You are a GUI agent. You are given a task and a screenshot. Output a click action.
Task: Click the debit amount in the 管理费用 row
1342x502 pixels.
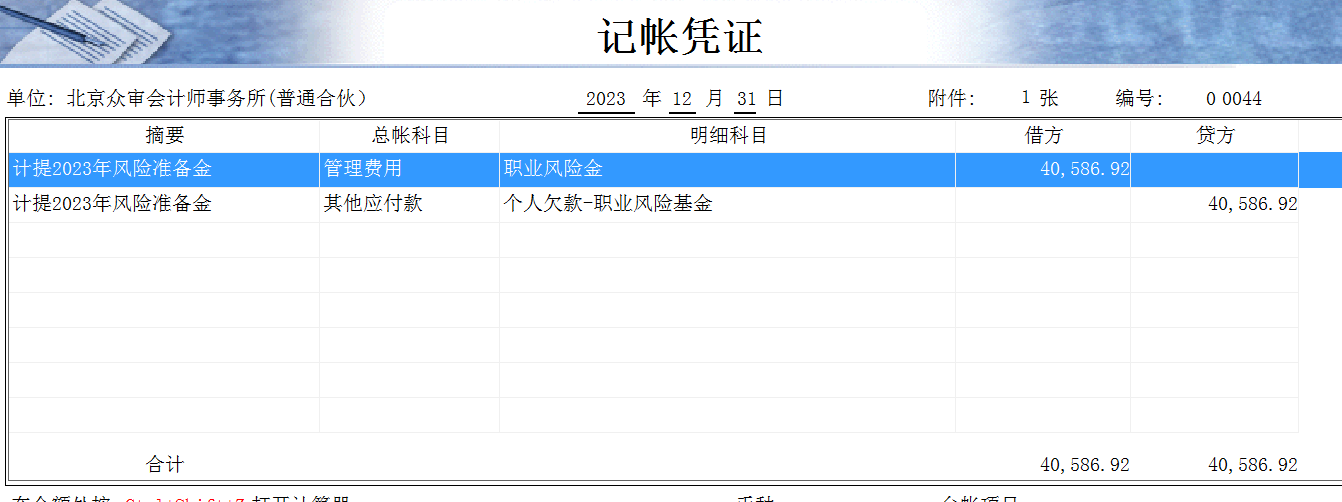1084,169
